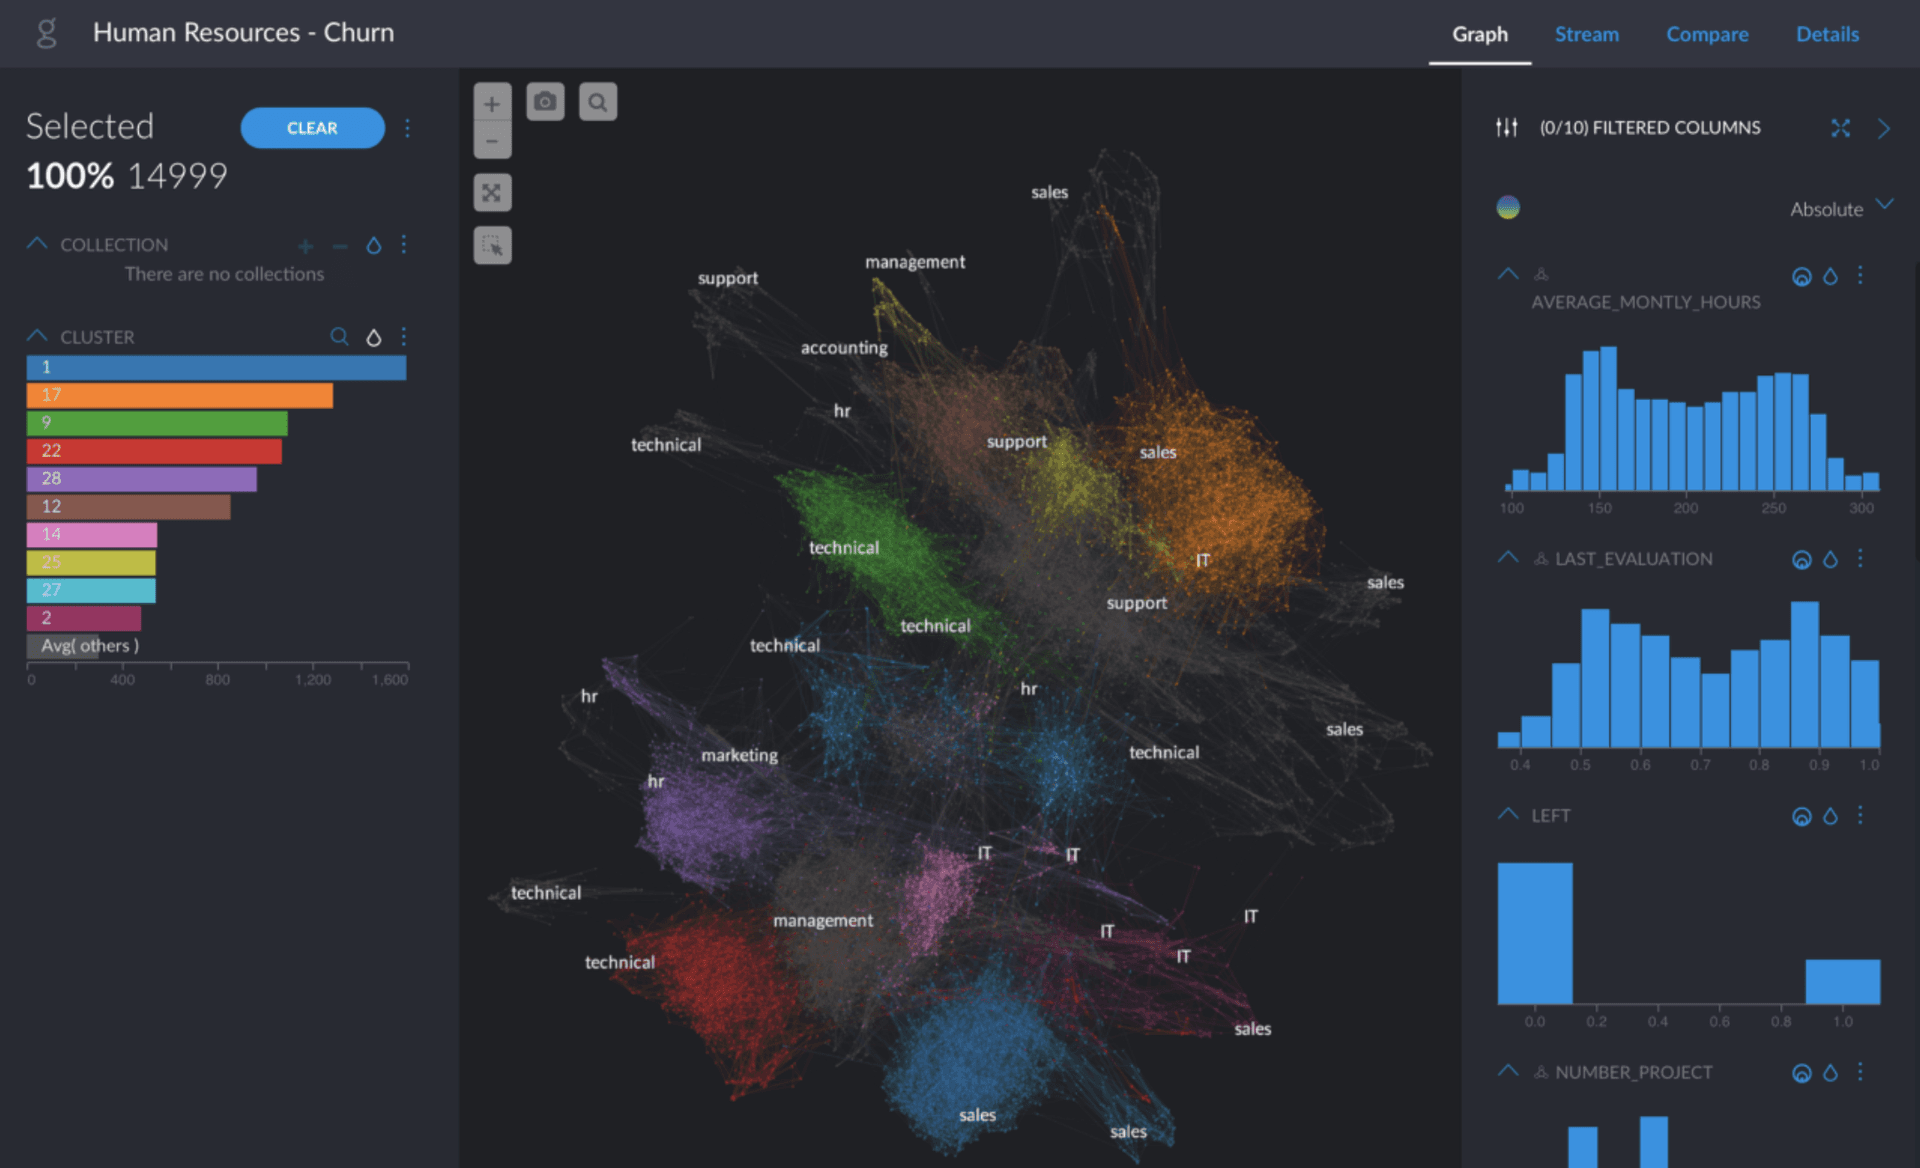Collapse the AVERAGE_MONTLY_HOURS histogram

point(1508,274)
